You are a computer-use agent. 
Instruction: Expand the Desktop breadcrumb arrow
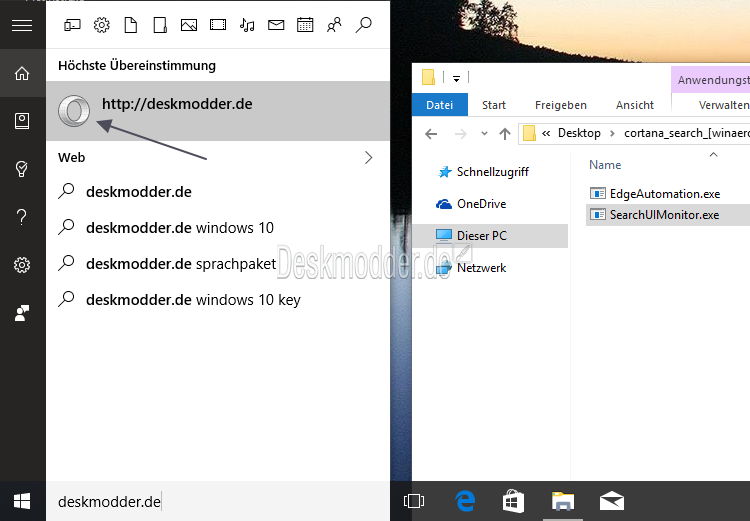pyautogui.click(x=612, y=133)
